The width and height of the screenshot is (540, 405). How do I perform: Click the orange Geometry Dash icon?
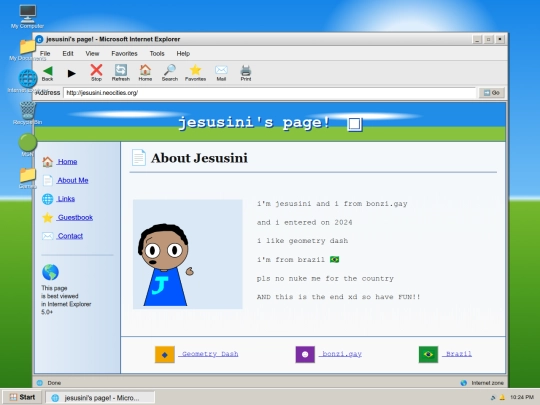(165, 354)
